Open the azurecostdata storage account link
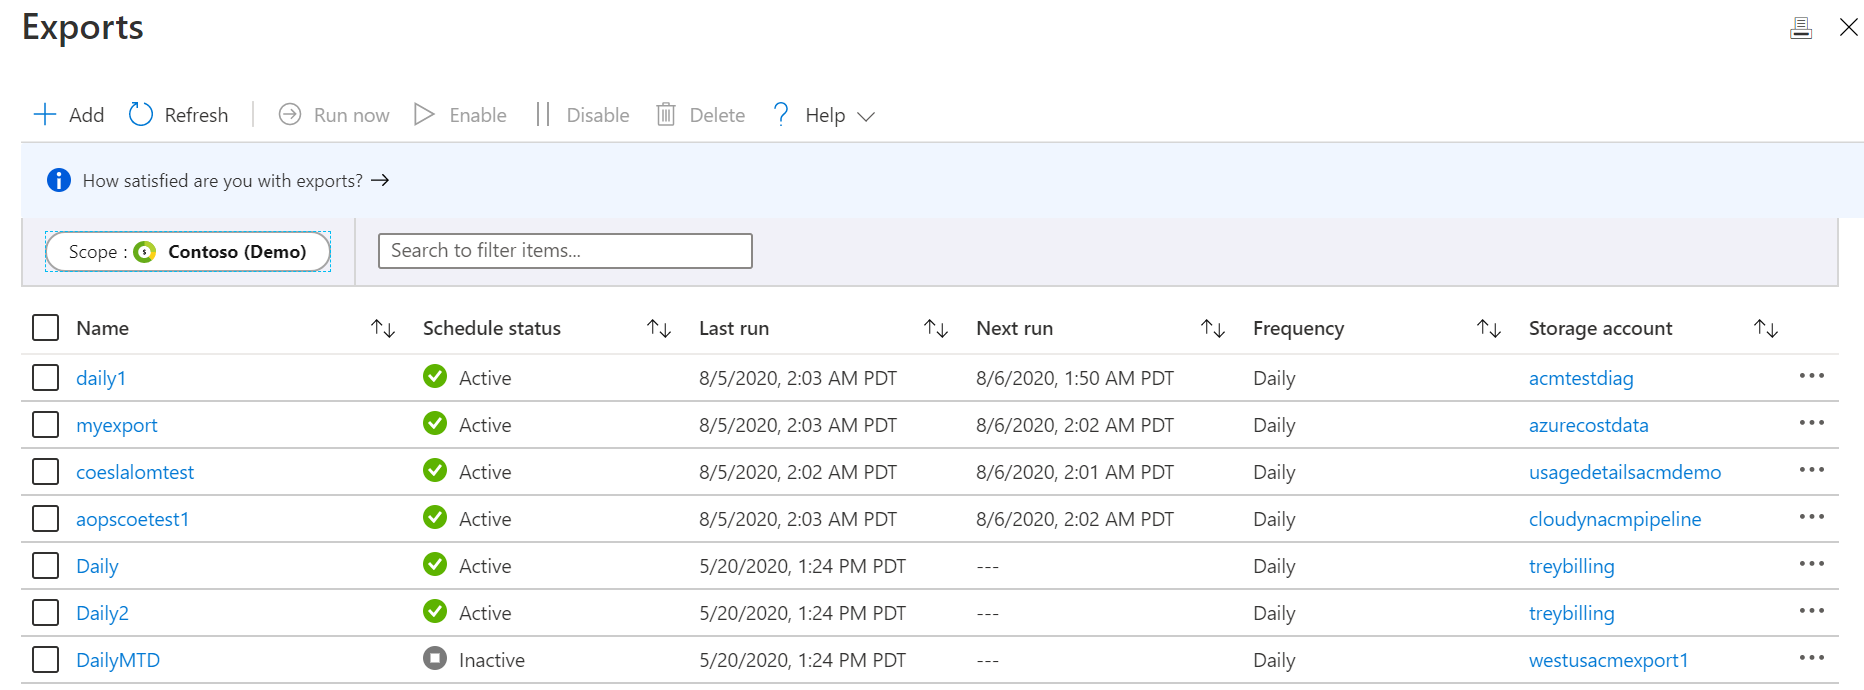1864x690 pixels. (1588, 425)
